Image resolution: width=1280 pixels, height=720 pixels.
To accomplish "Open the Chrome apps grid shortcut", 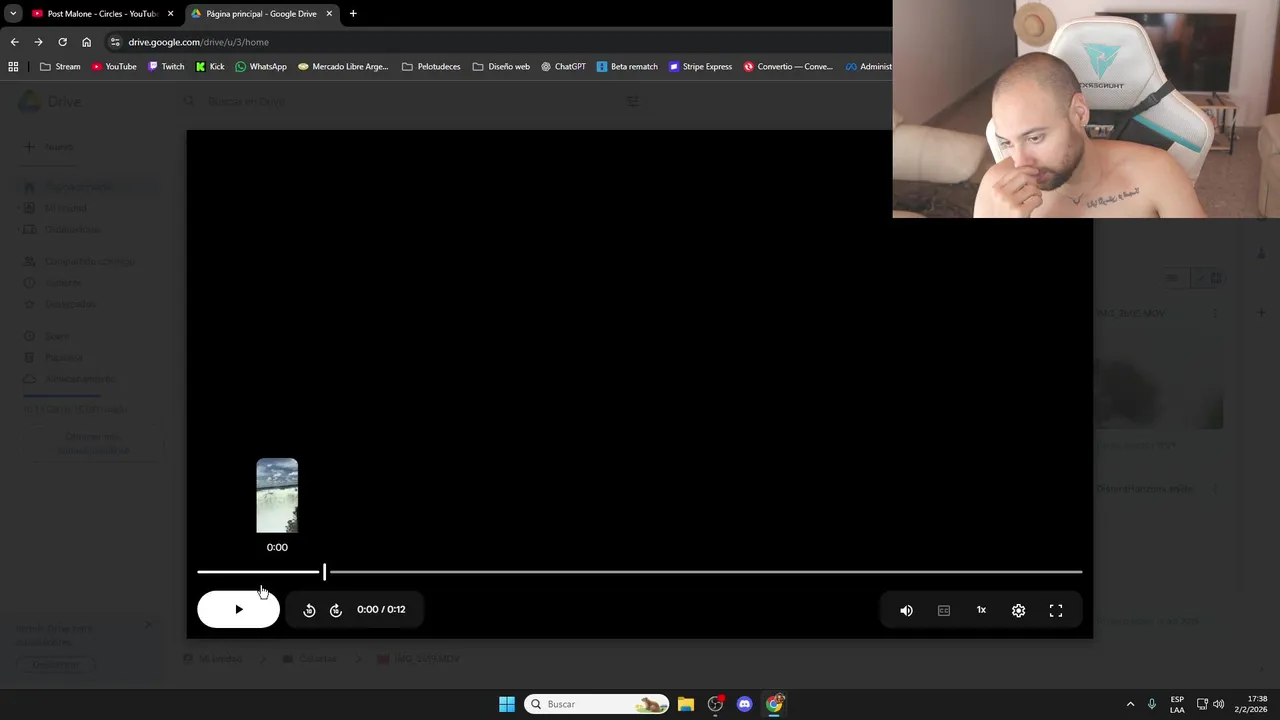I will (x=13, y=67).
